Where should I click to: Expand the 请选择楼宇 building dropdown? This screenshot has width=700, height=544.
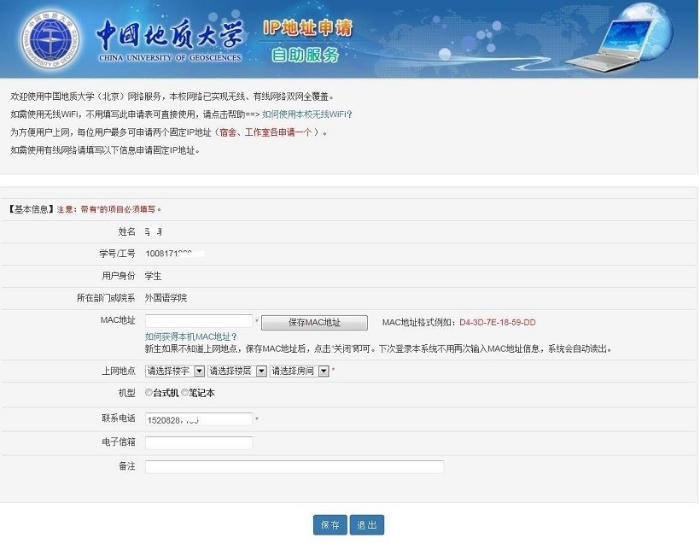(x=175, y=371)
